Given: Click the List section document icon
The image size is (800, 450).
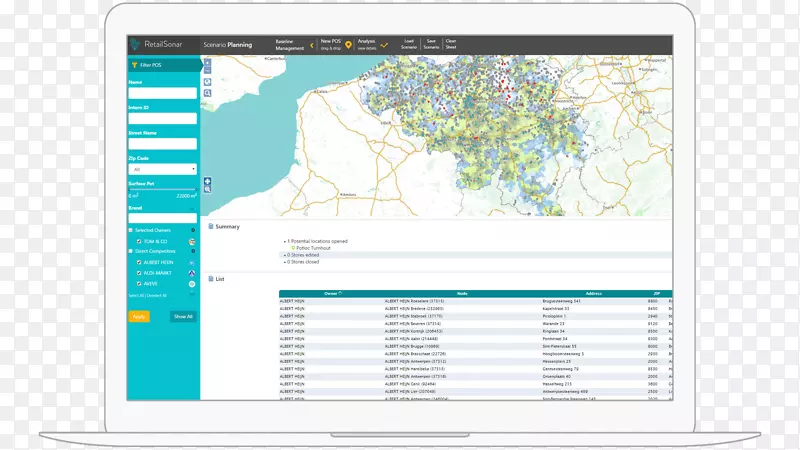Looking at the screenshot, I should (x=210, y=278).
